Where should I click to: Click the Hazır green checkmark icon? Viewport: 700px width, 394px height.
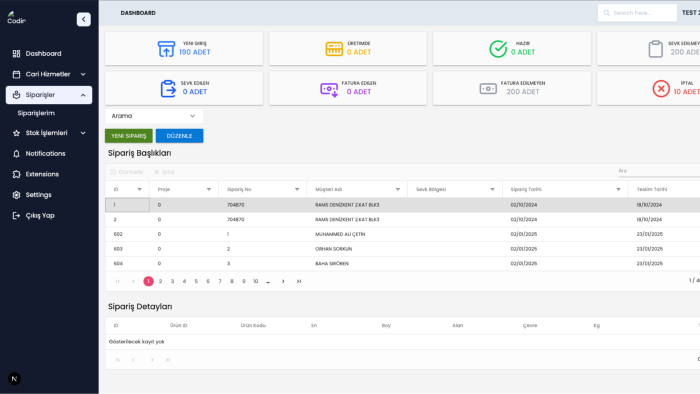tap(498, 49)
